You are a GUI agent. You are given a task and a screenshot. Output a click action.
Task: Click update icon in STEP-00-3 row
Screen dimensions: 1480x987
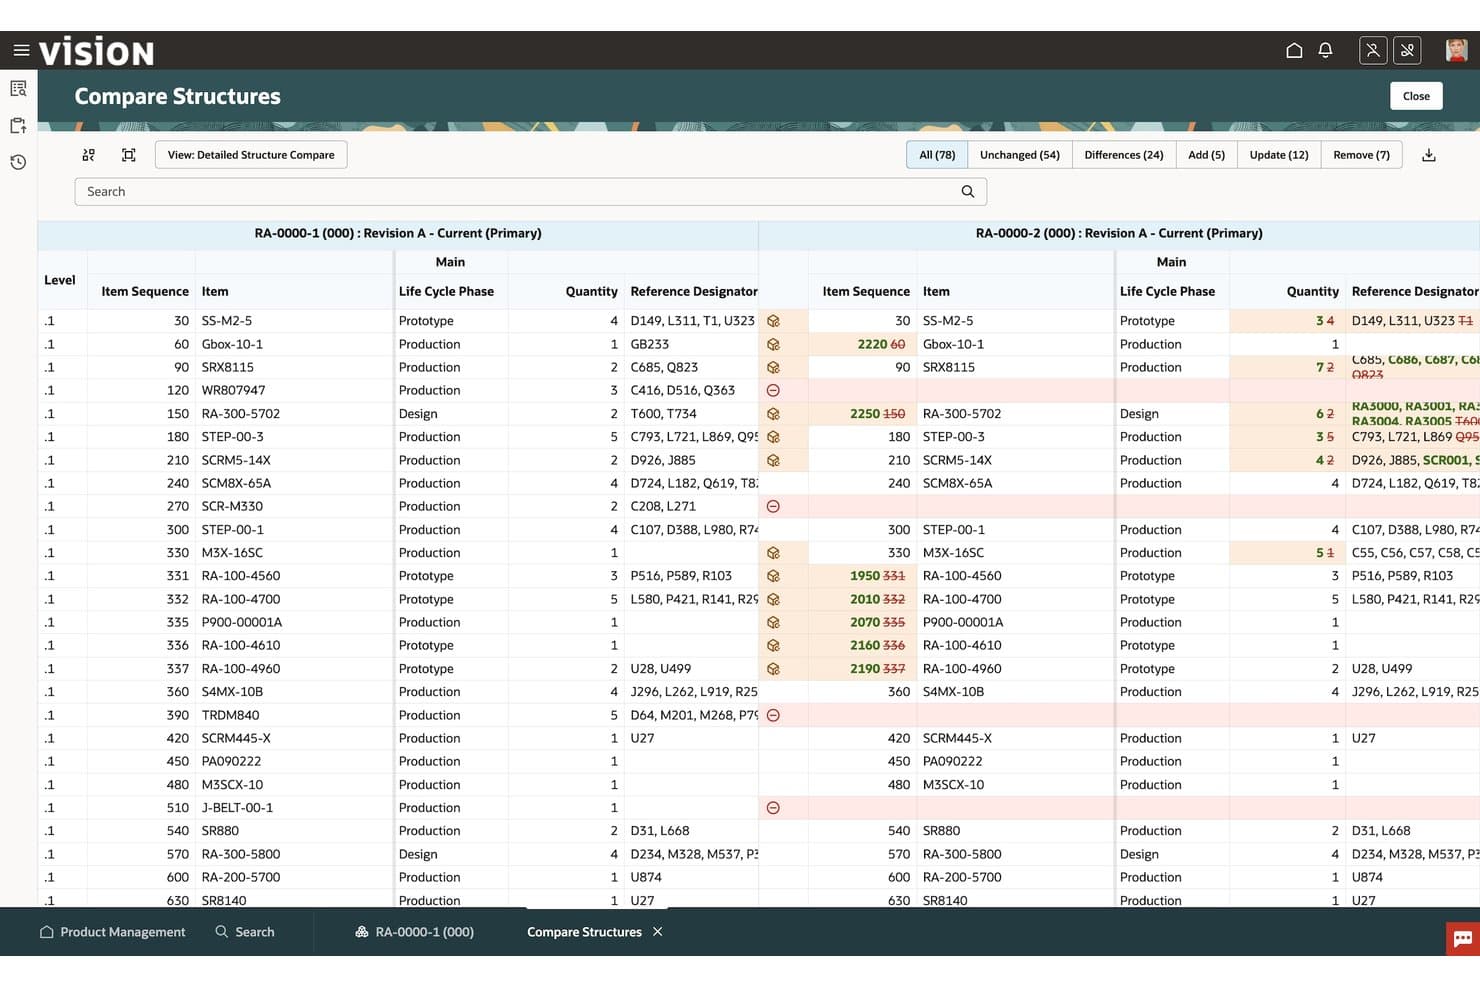coord(773,437)
